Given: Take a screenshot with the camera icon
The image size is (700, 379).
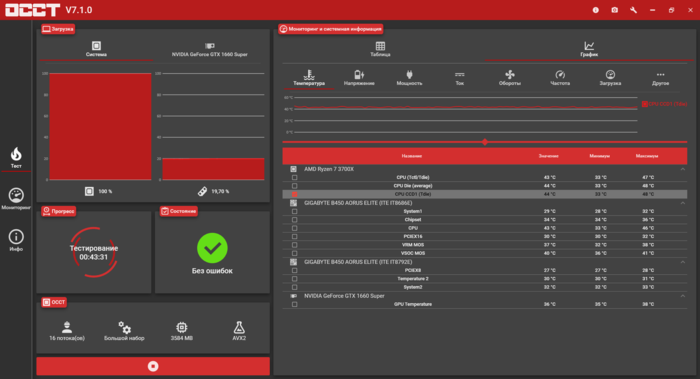Looking at the screenshot, I should (615, 10).
